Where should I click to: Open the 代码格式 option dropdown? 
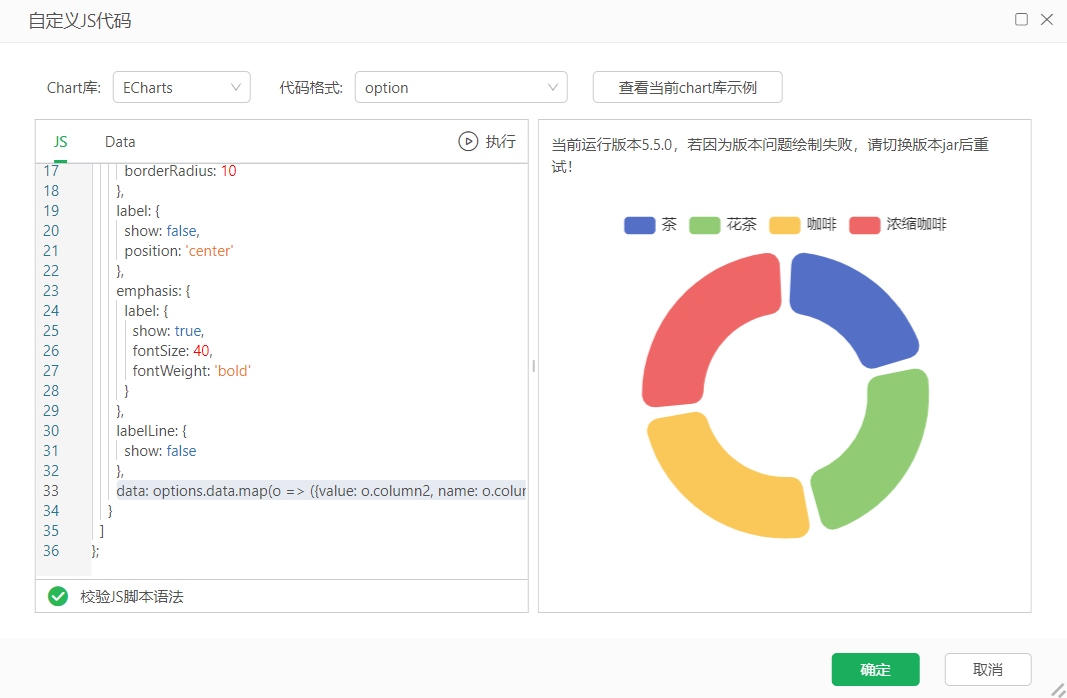pos(461,88)
